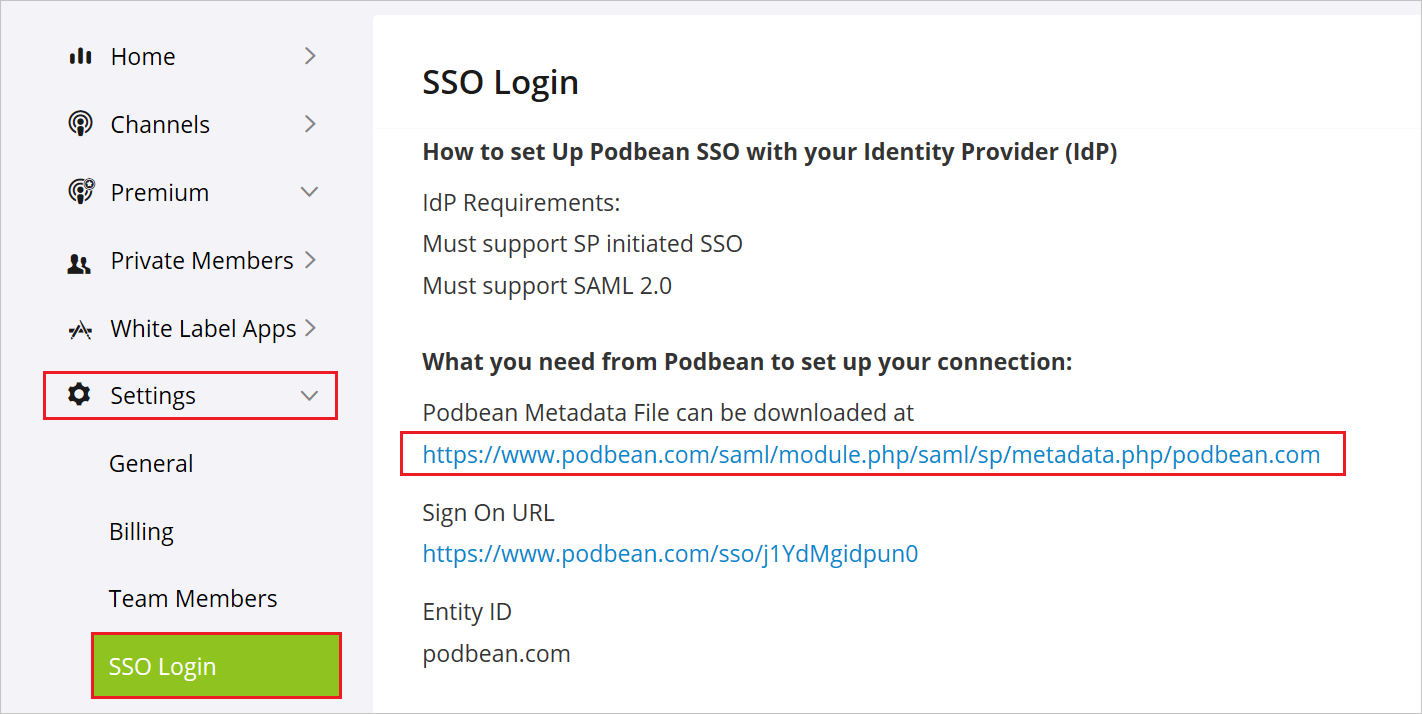Select the SSO Login menu item

[x=163, y=665]
